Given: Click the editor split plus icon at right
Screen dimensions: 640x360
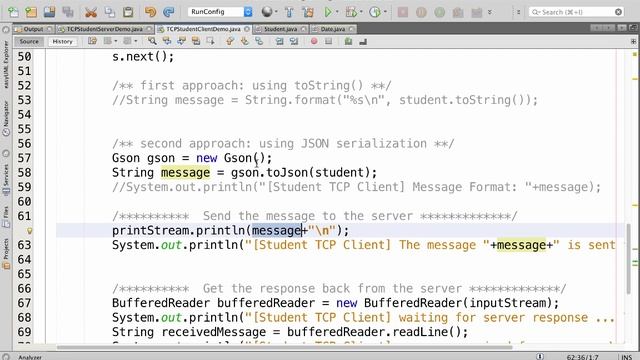Looking at the screenshot, I should point(633,42).
